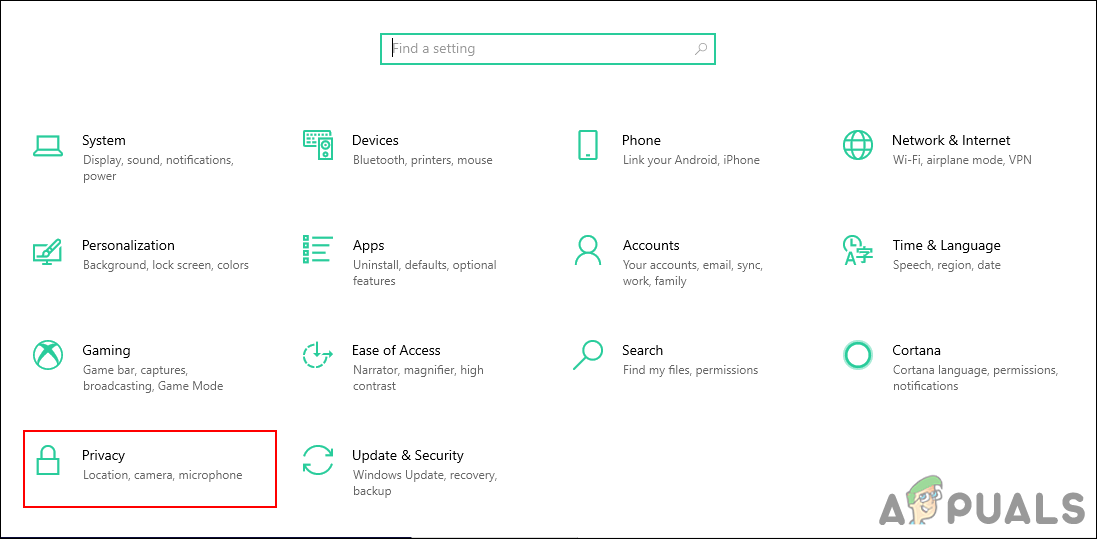Focus the Find a setting field
This screenshot has width=1097, height=539.
pos(548,49)
